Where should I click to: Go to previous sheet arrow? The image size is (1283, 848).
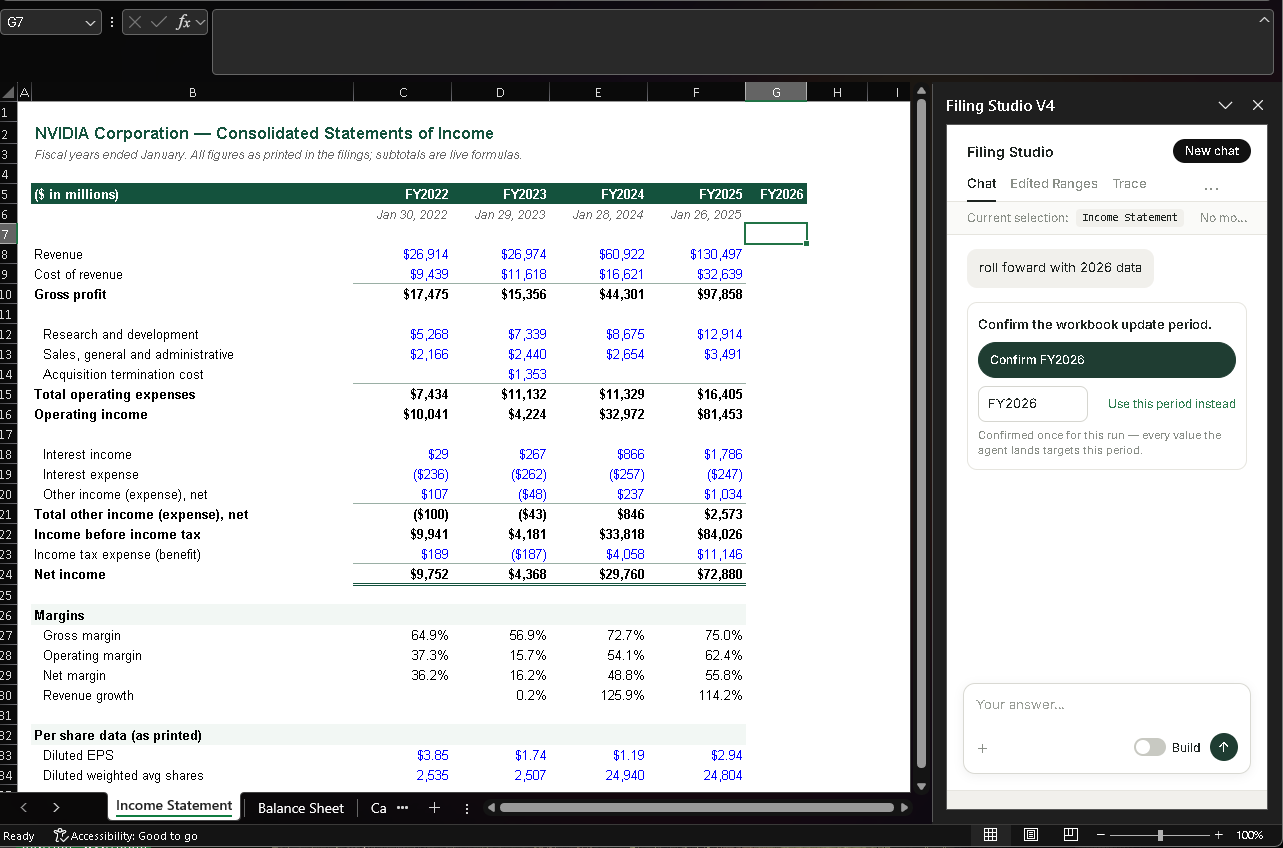click(x=24, y=808)
